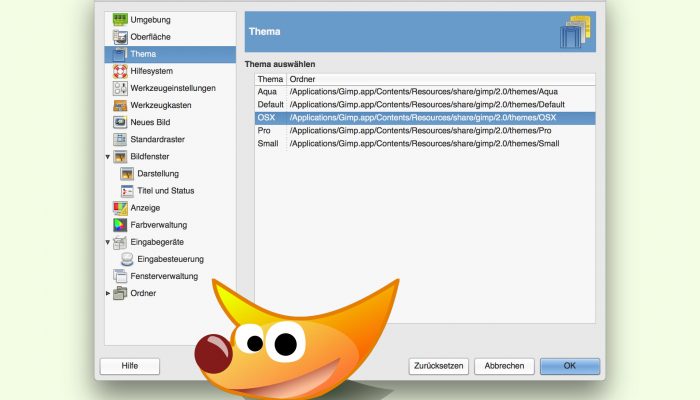Collapse the Bildfenster tree node
Viewport: 700px width, 400px height.
tap(108, 157)
